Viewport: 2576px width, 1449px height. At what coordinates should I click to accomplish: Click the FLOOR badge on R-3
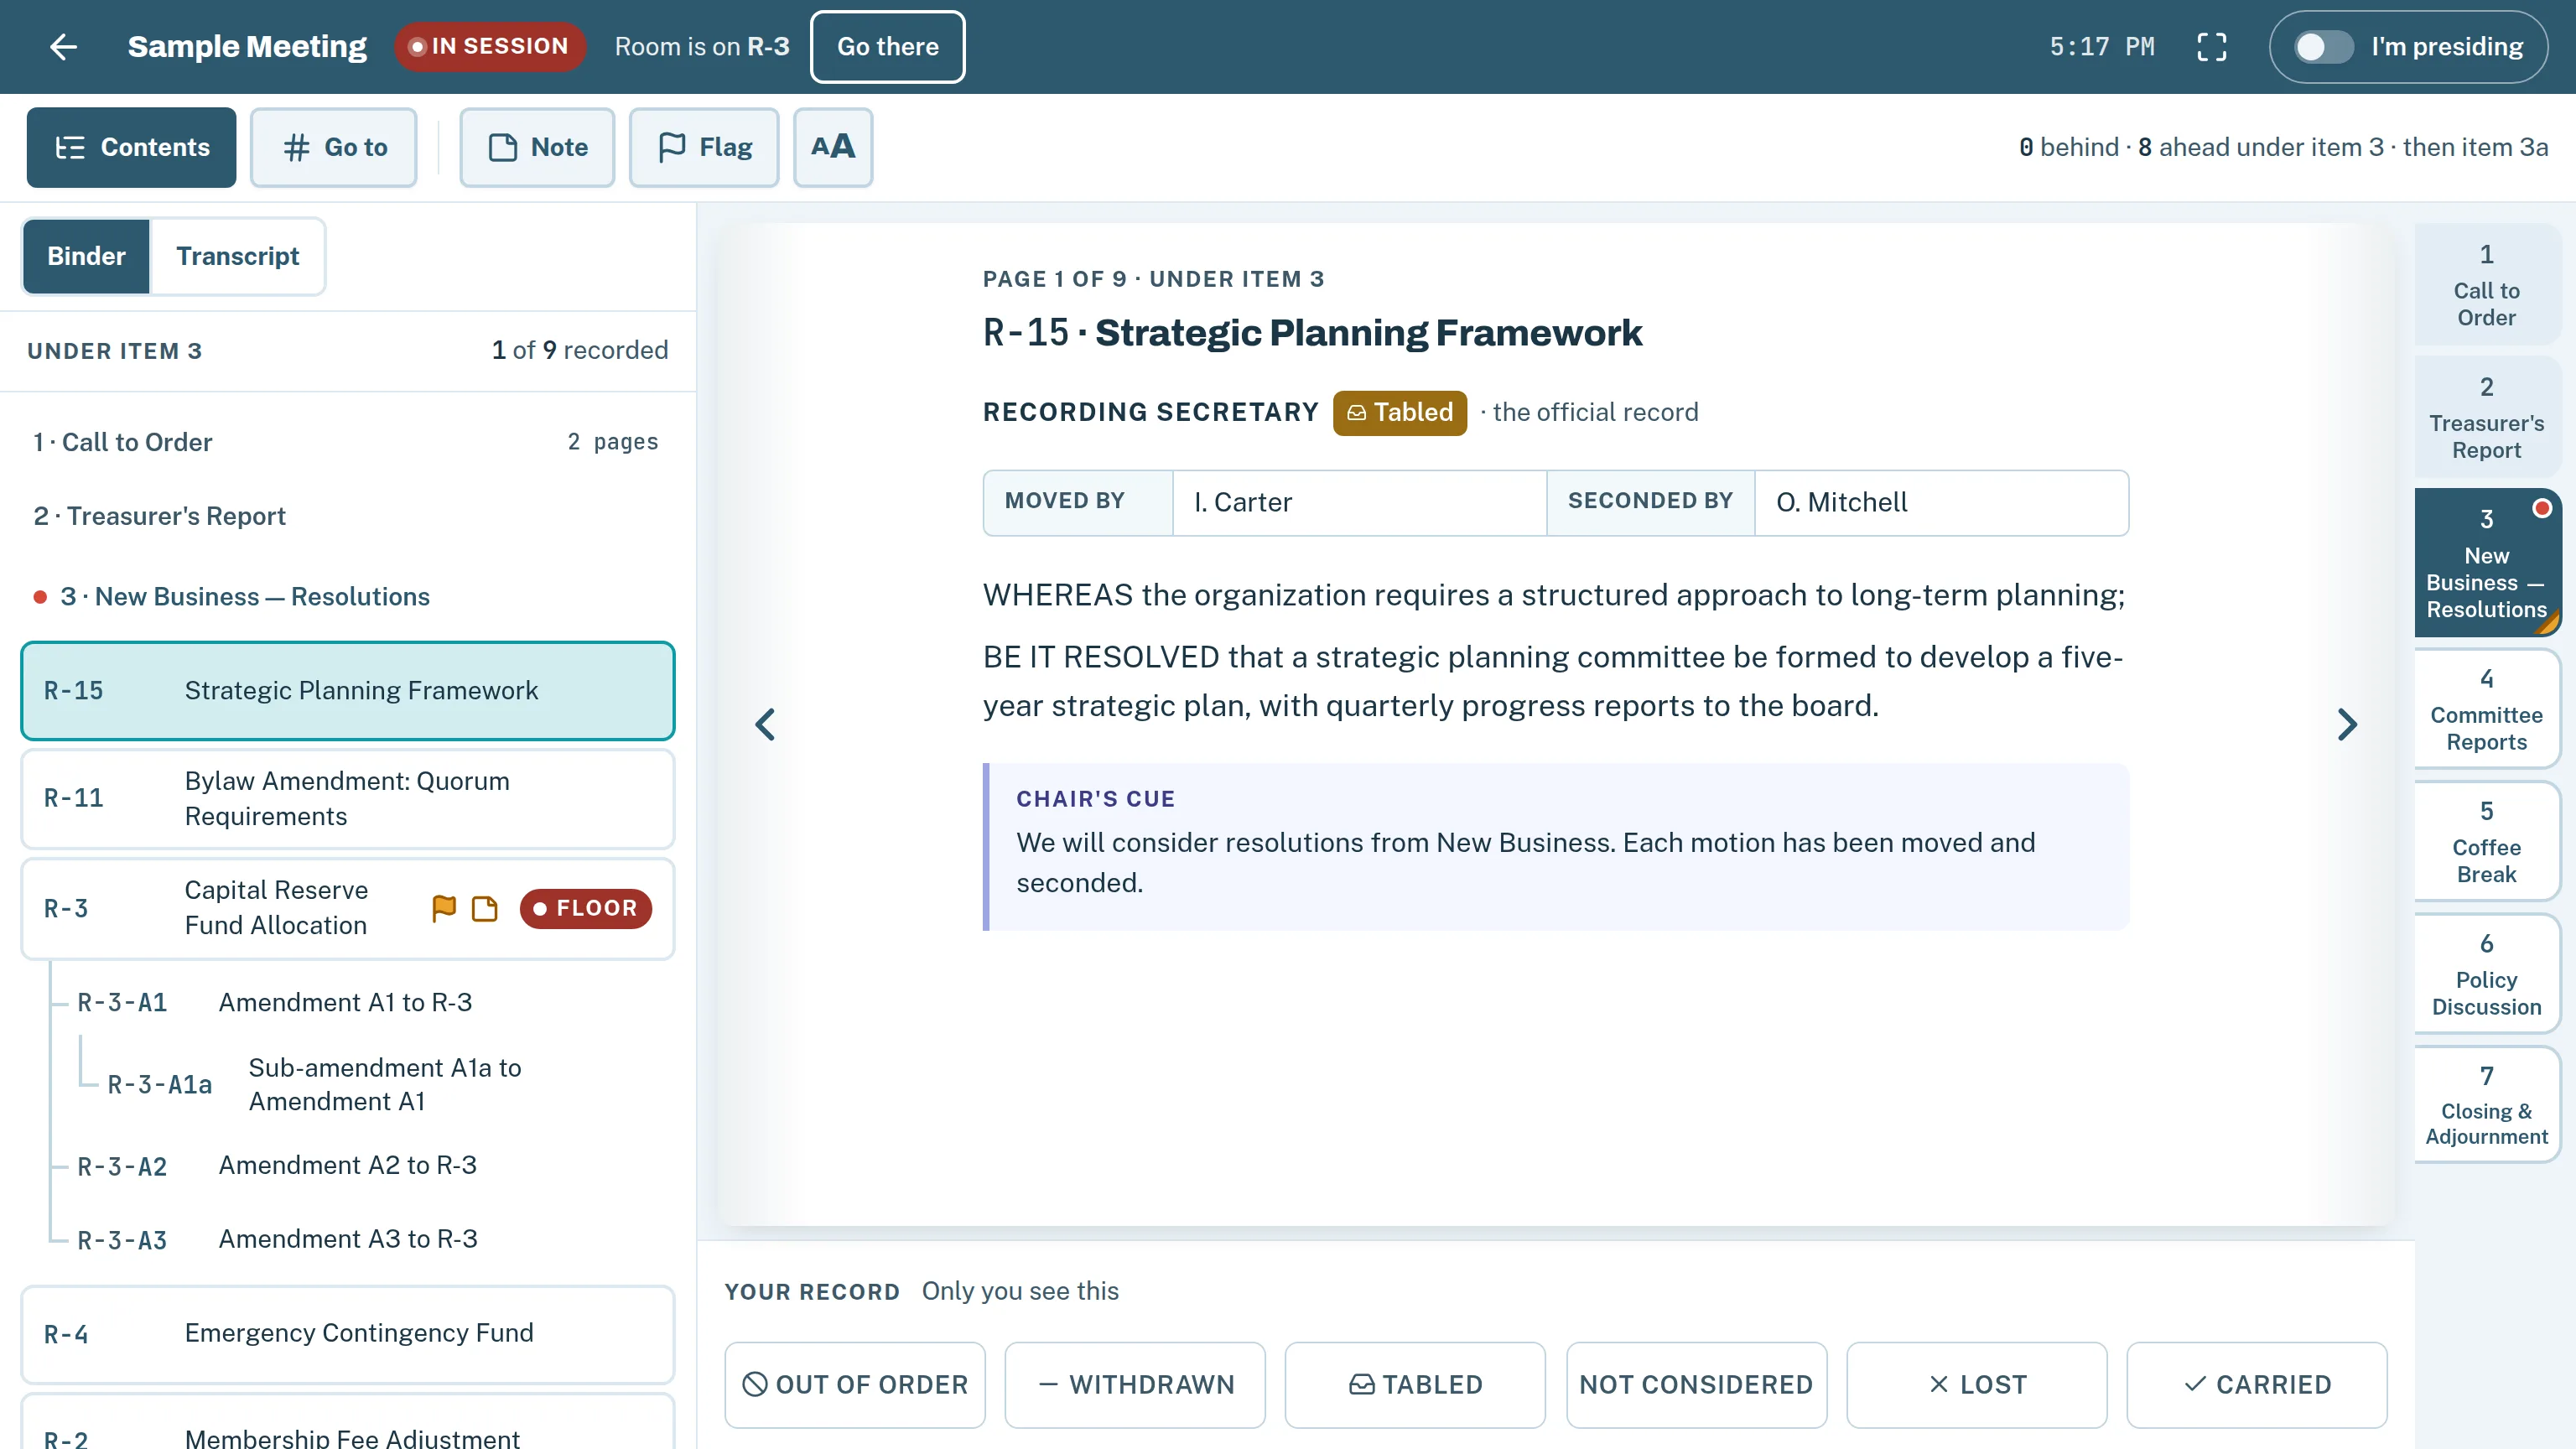pos(586,908)
